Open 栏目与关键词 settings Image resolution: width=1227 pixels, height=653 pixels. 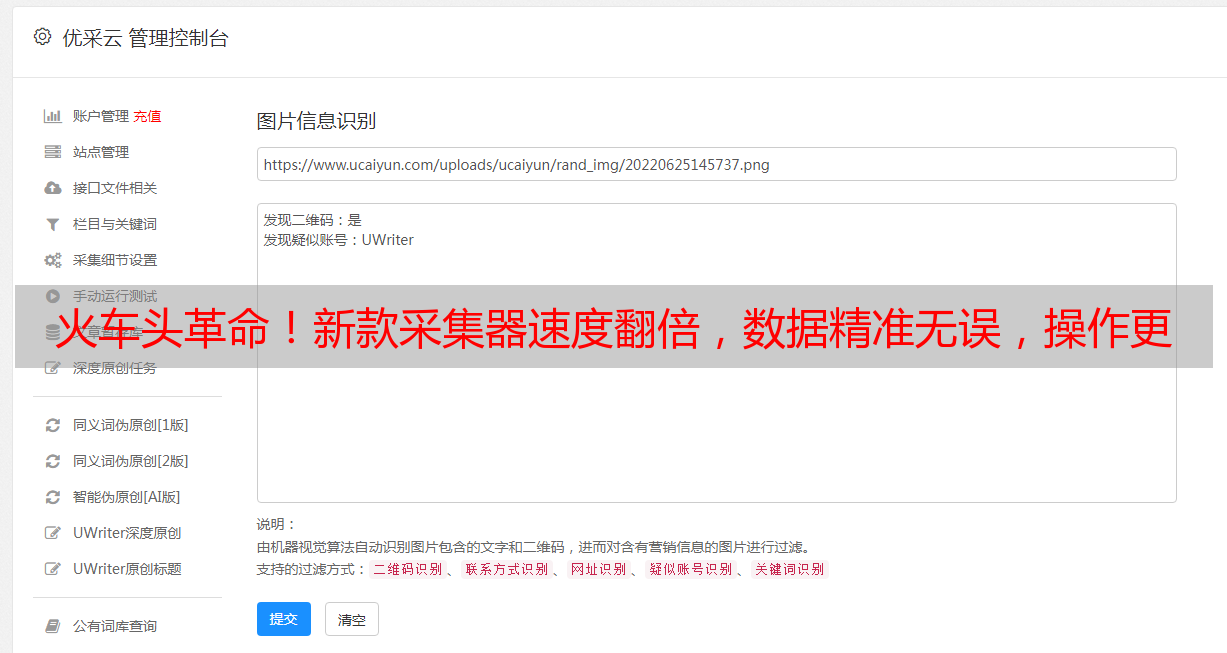pos(115,224)
